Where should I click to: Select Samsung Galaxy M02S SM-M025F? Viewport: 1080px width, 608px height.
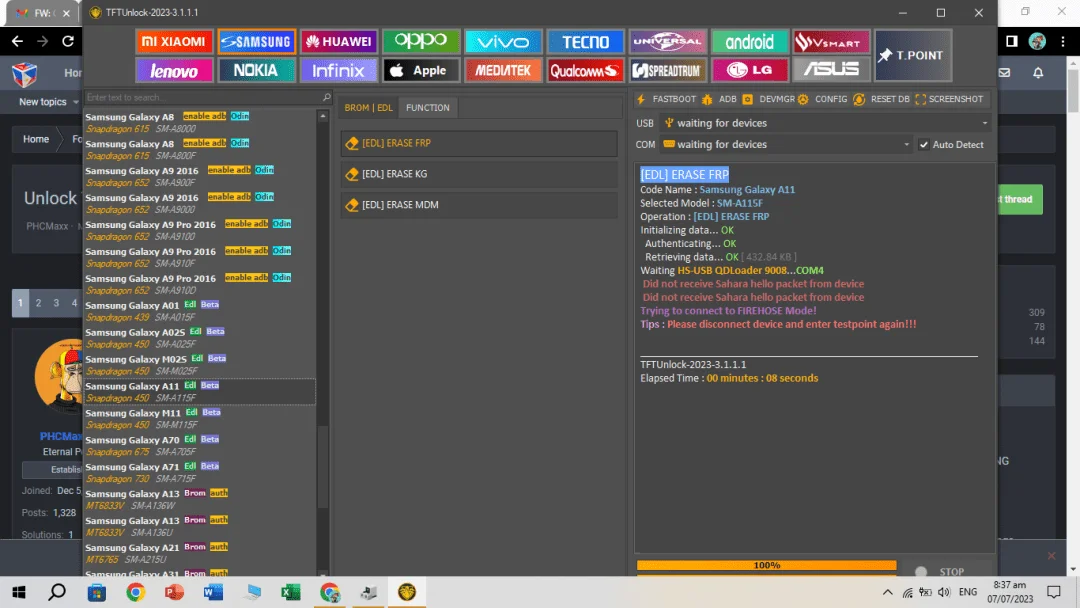coord(200,364)
